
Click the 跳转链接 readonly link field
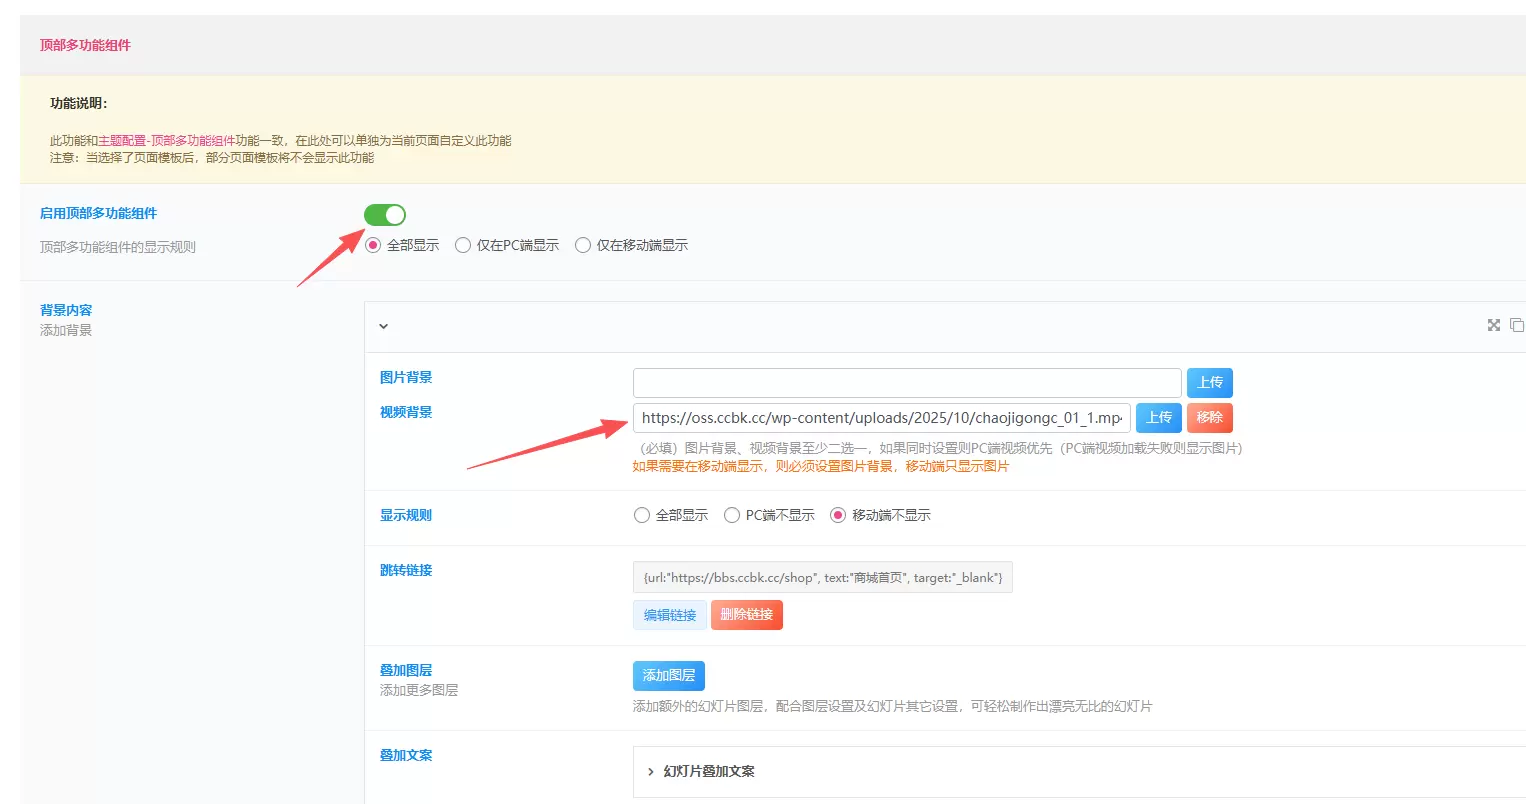click(823, 577)
